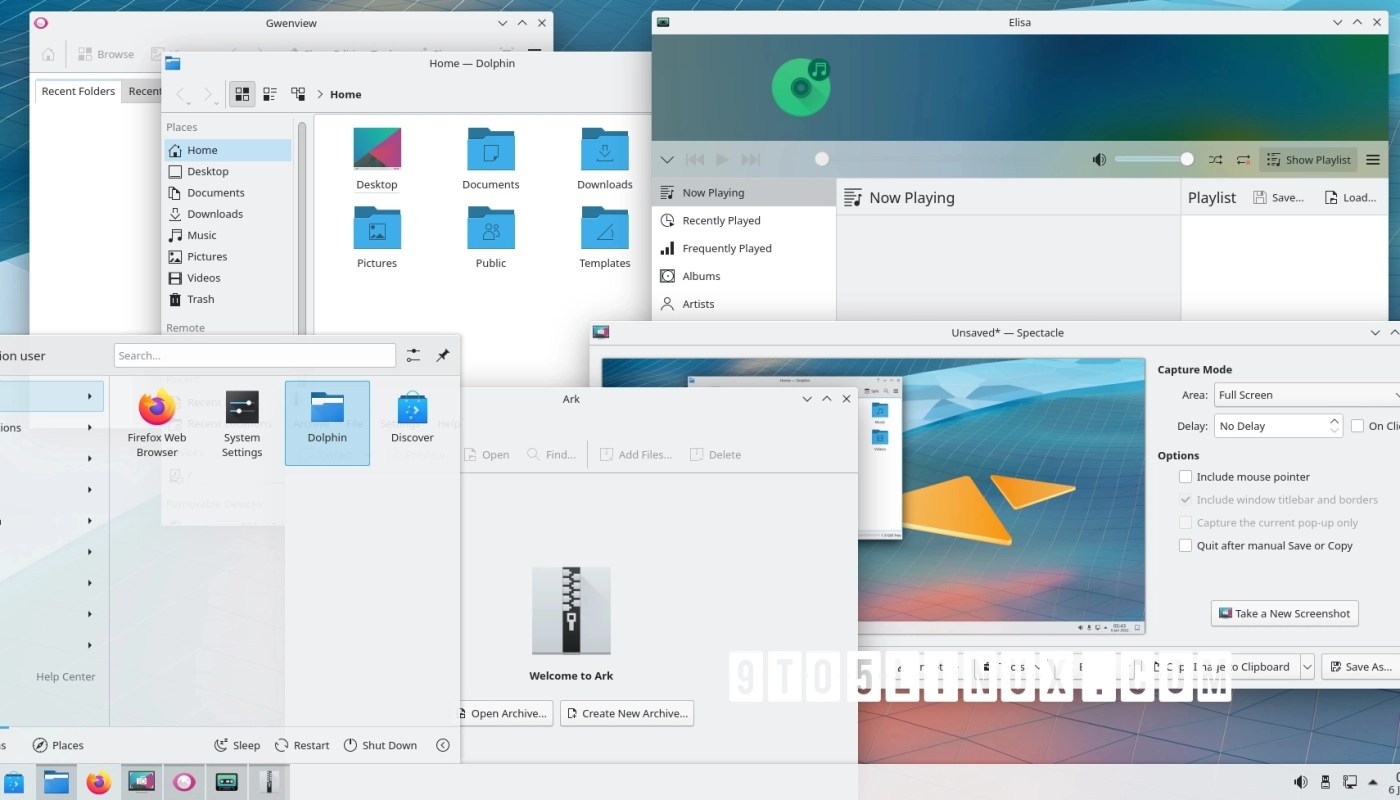Click the Spectacle screenshot preview thumbnail
The height and width of the screenshot is (800, 1400).
pos(873,496)
